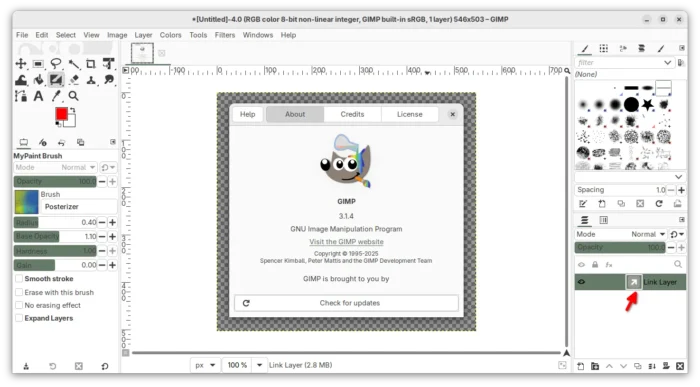Image resolution: width=700 pixels, height=387 pixels.
Task: Toggle visibility eye of Link Layer
Action: (x=581, y=282)
